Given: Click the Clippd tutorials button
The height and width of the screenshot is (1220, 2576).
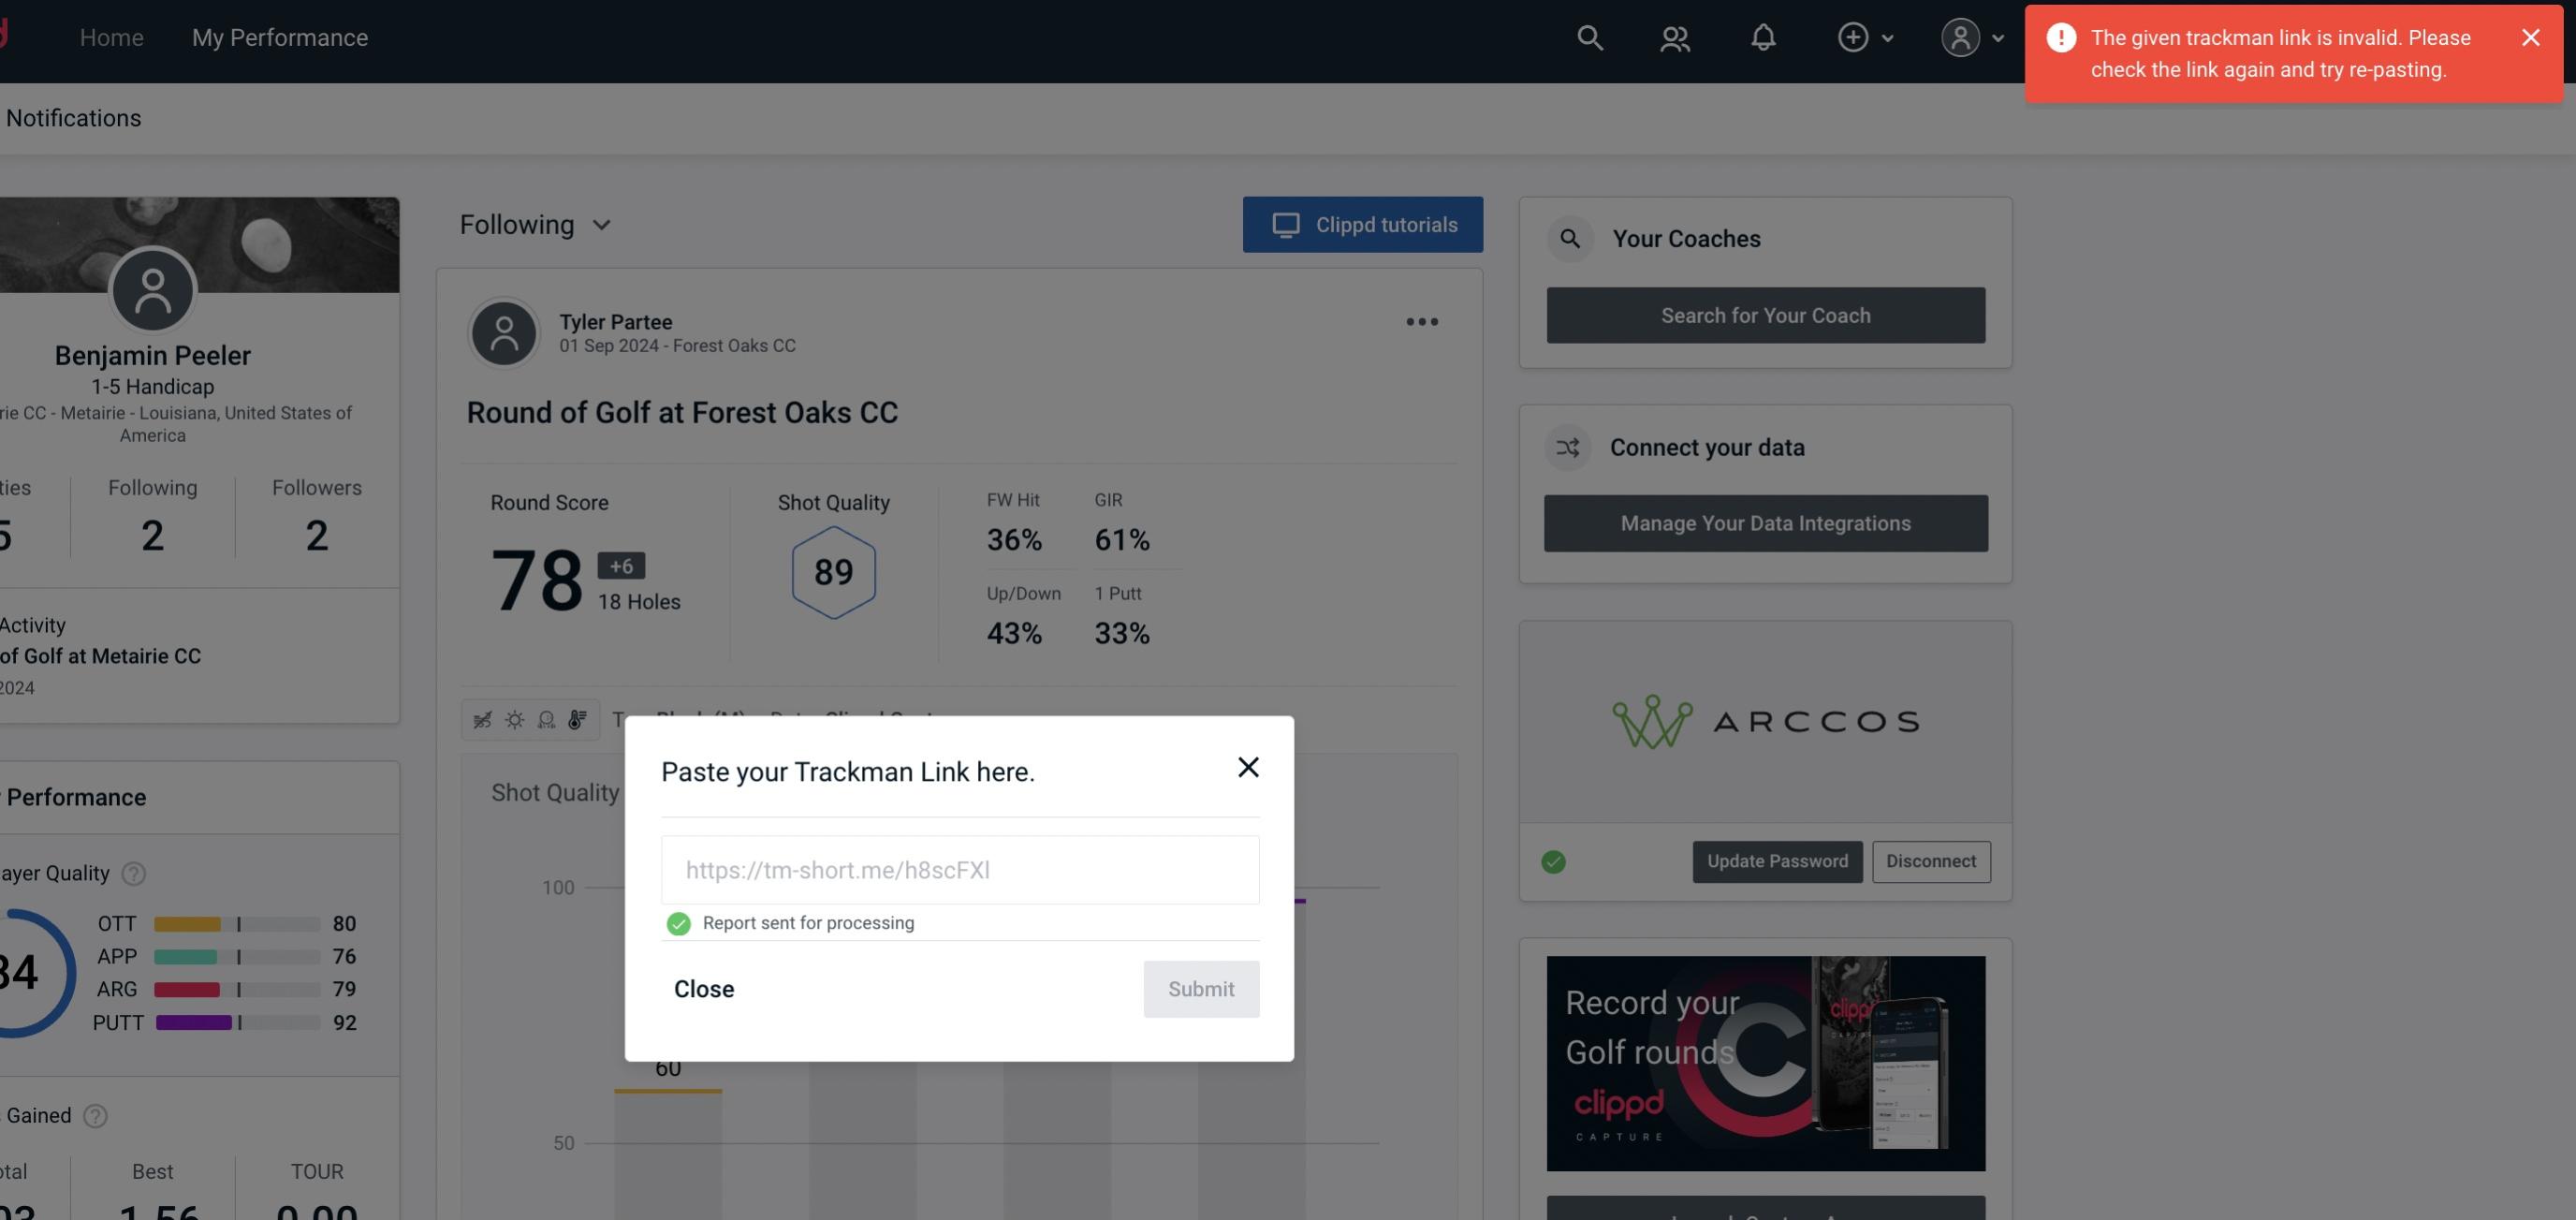Looking at the screenshot, I should (x=1364, y=224).
